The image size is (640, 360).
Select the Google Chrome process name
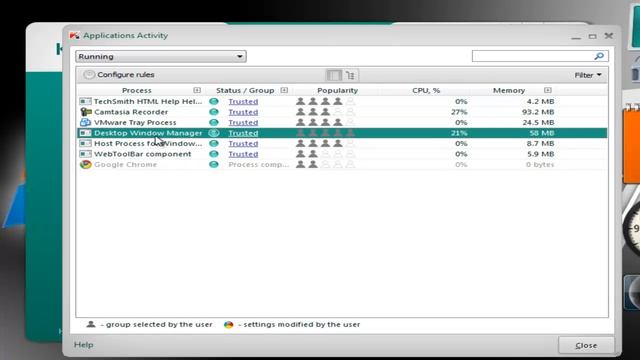pos(125,164)
